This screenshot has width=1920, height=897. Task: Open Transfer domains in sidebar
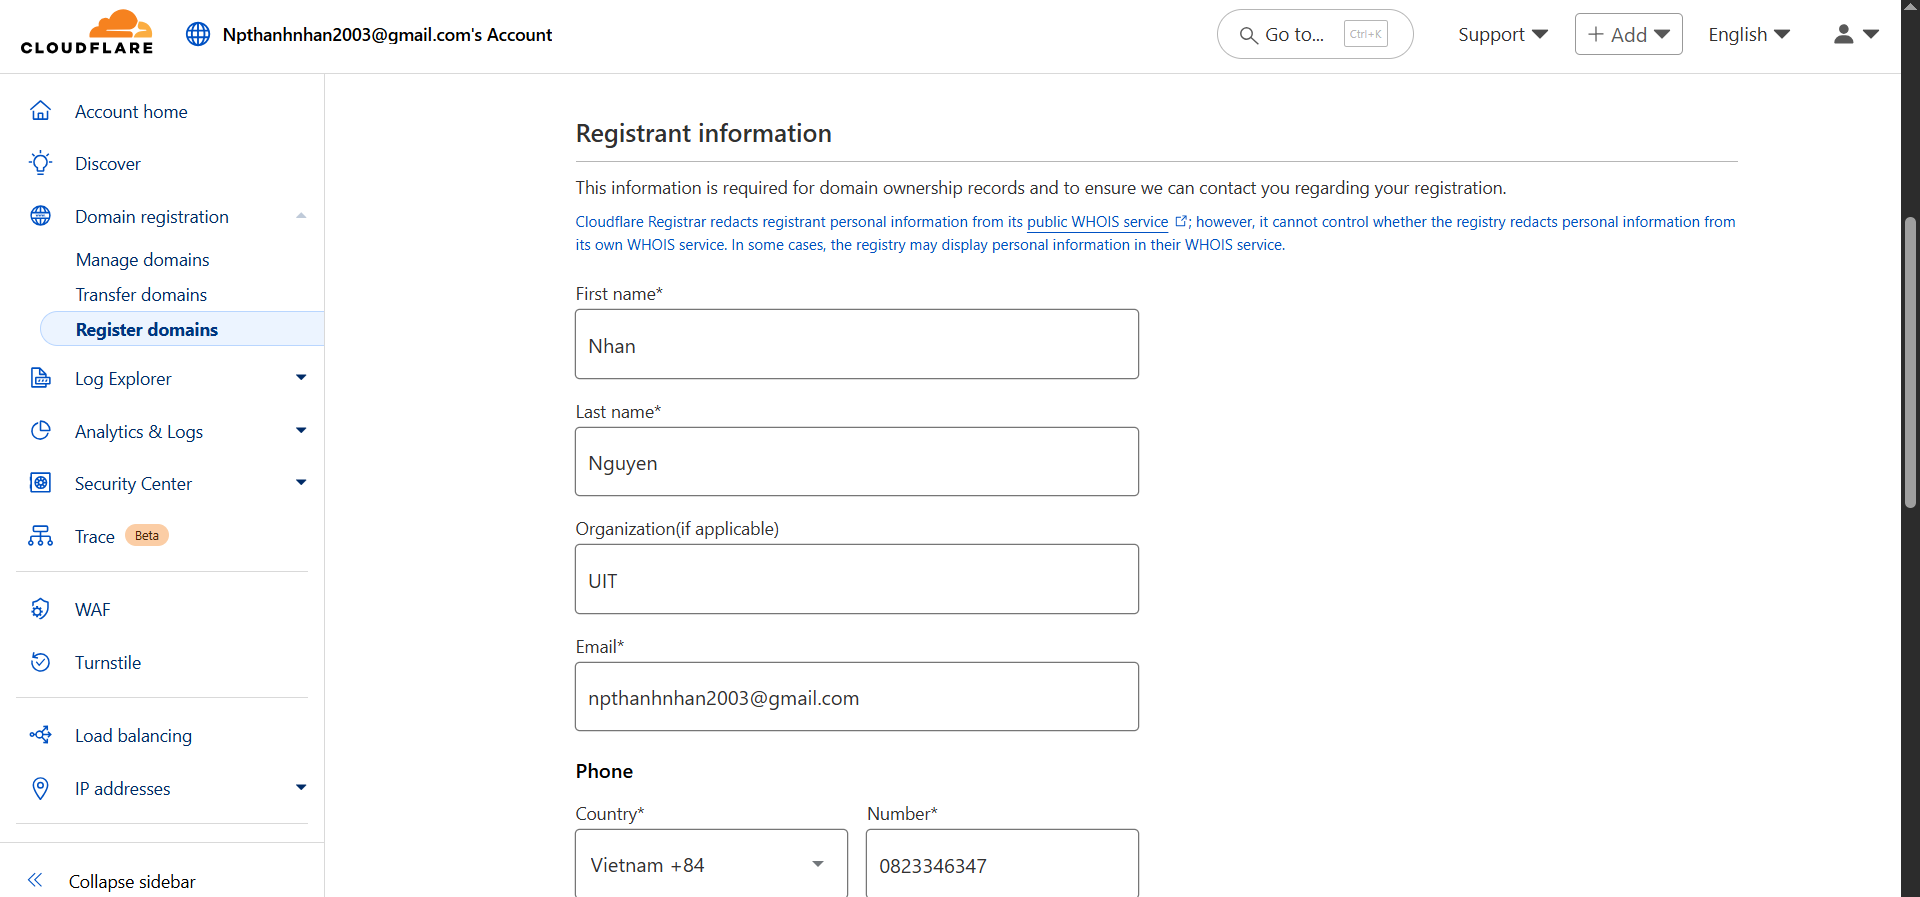tap(141, 294)
